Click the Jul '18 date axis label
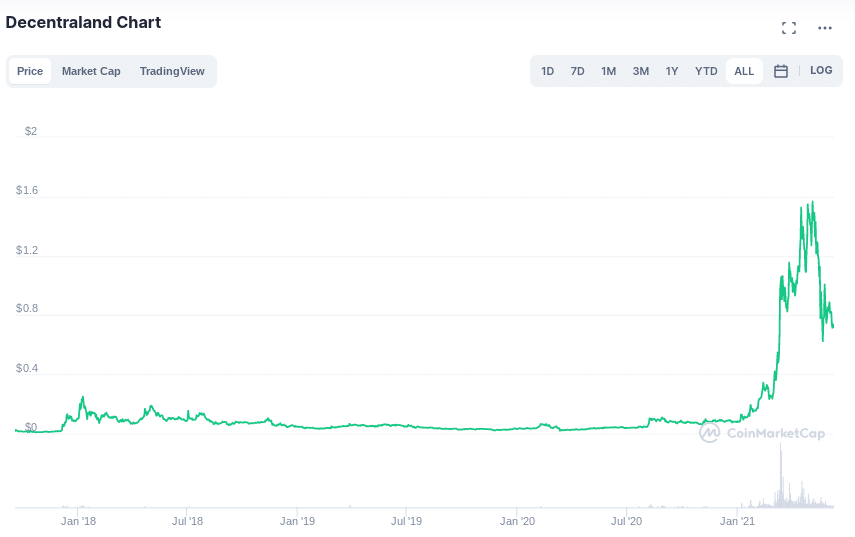Screen dimensions: 855x537 (187, 521)
